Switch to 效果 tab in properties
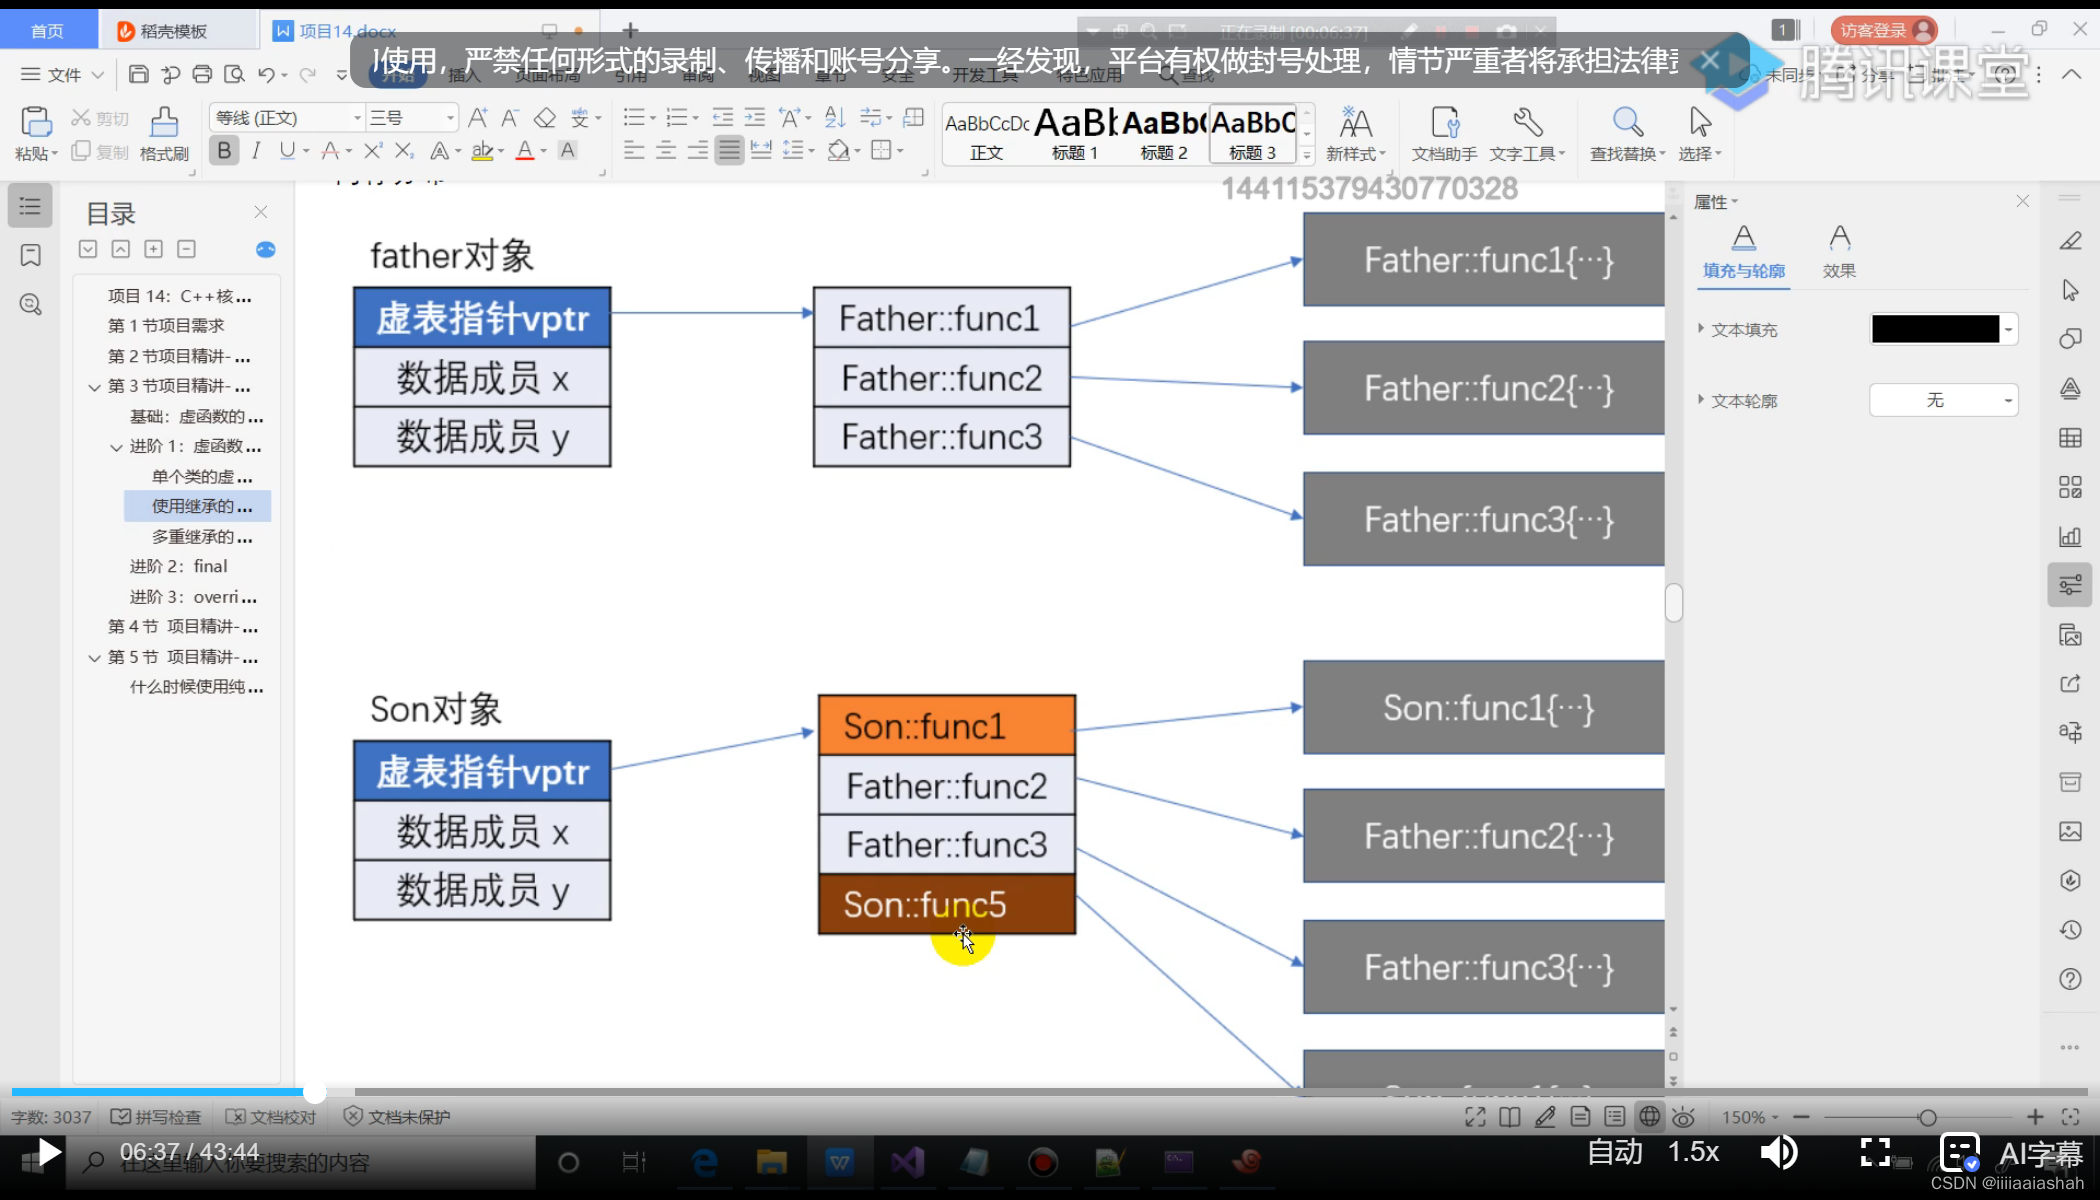Image resolution: width=2100 pixels, height=1200 pixels. coord(1839,252)
